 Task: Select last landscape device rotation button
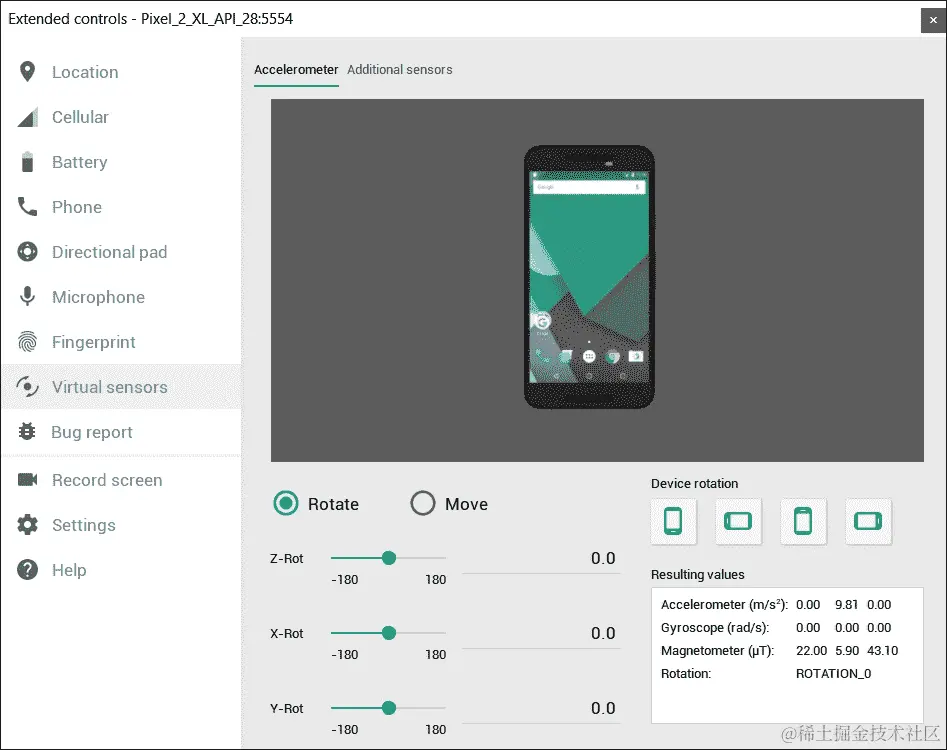point(868,521)
